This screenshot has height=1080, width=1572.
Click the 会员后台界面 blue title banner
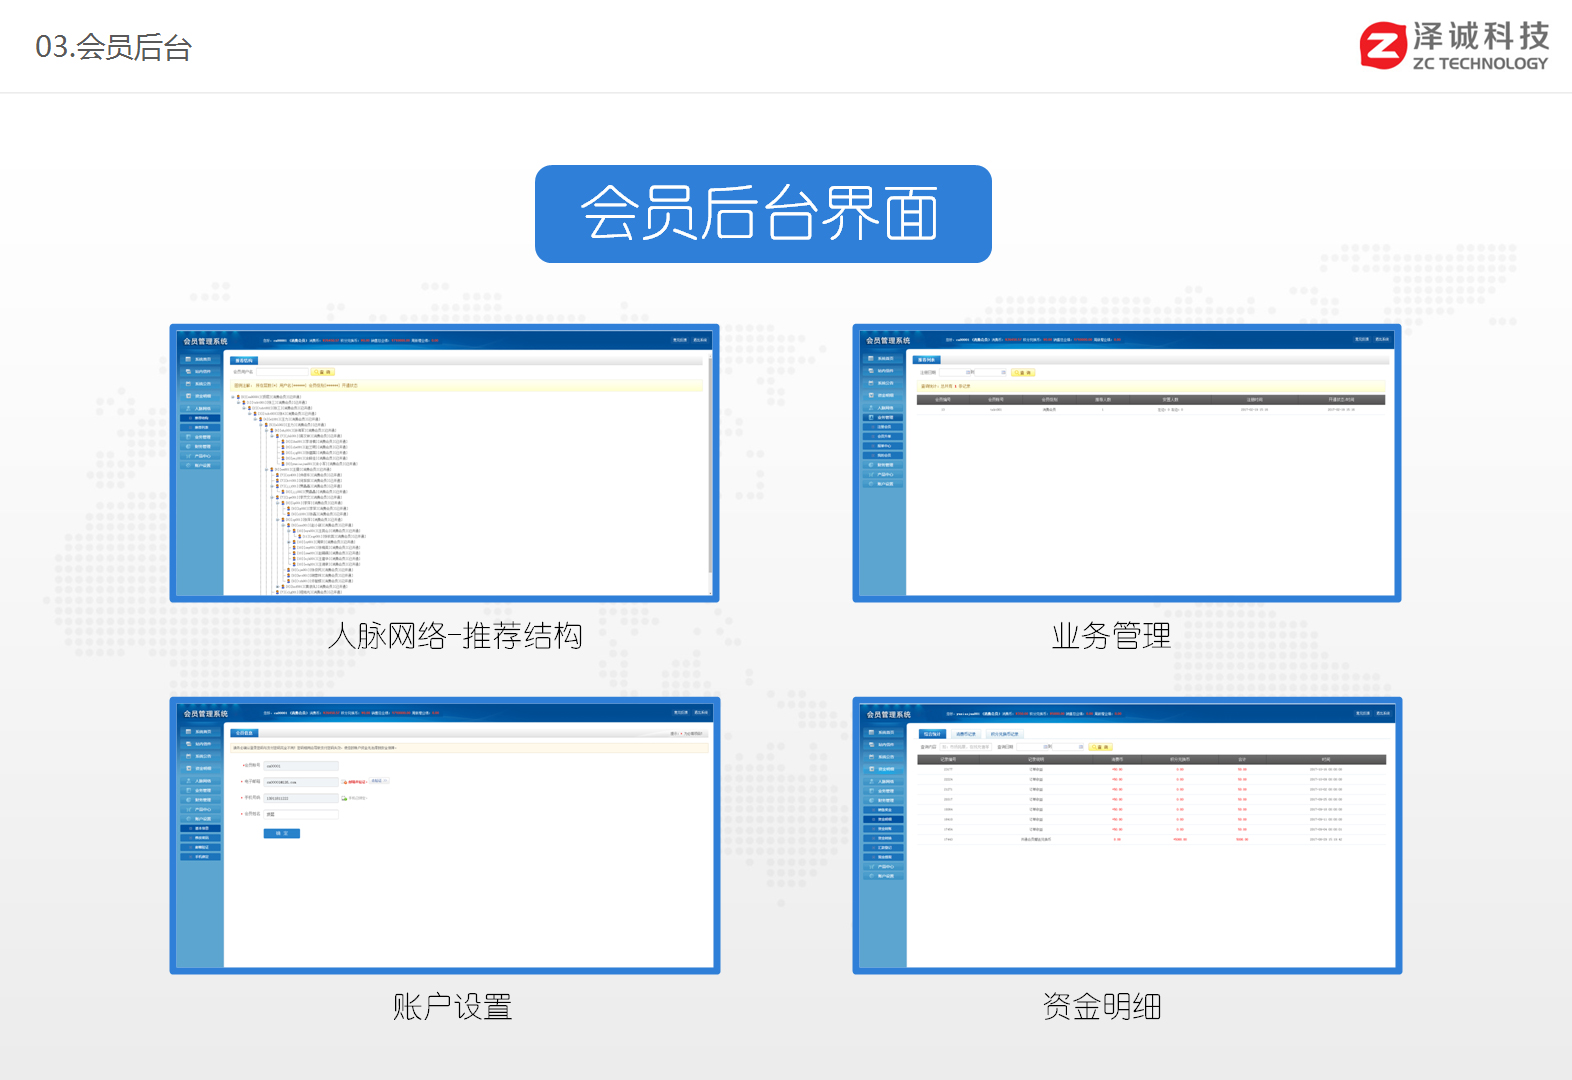click(763, 214)
